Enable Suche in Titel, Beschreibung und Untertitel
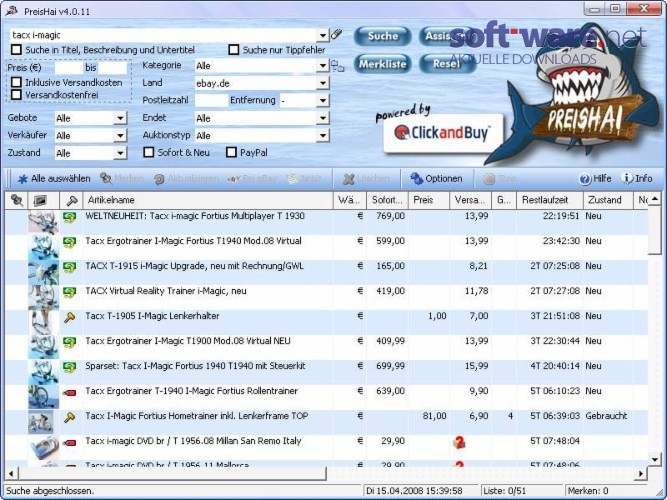 pos(17,50)
